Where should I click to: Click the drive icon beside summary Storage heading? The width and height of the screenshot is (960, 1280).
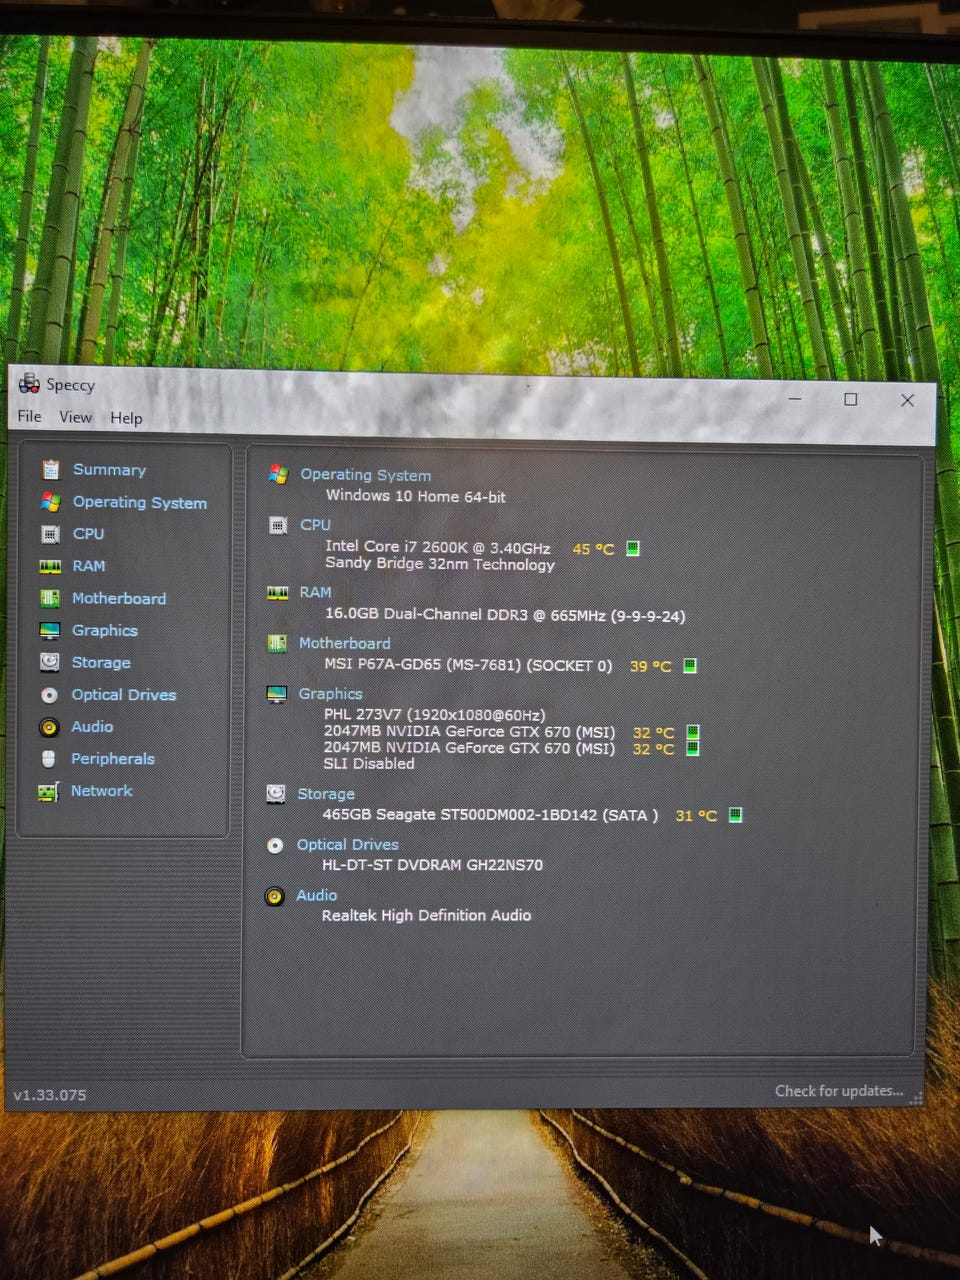click(x=276, y=793)
